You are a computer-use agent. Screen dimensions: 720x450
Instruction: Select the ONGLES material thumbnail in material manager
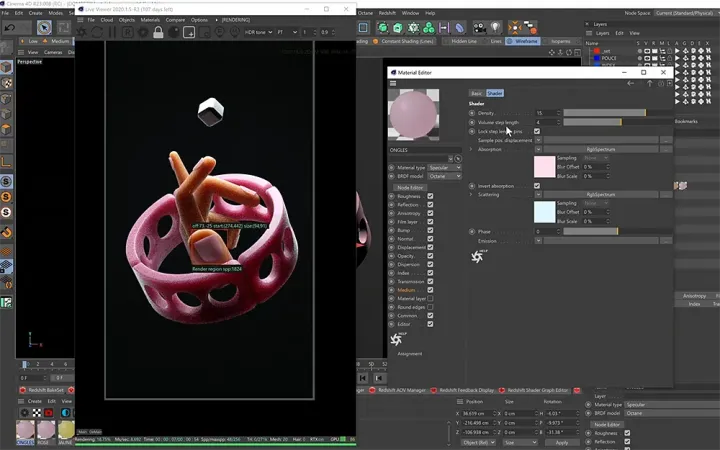25,432
